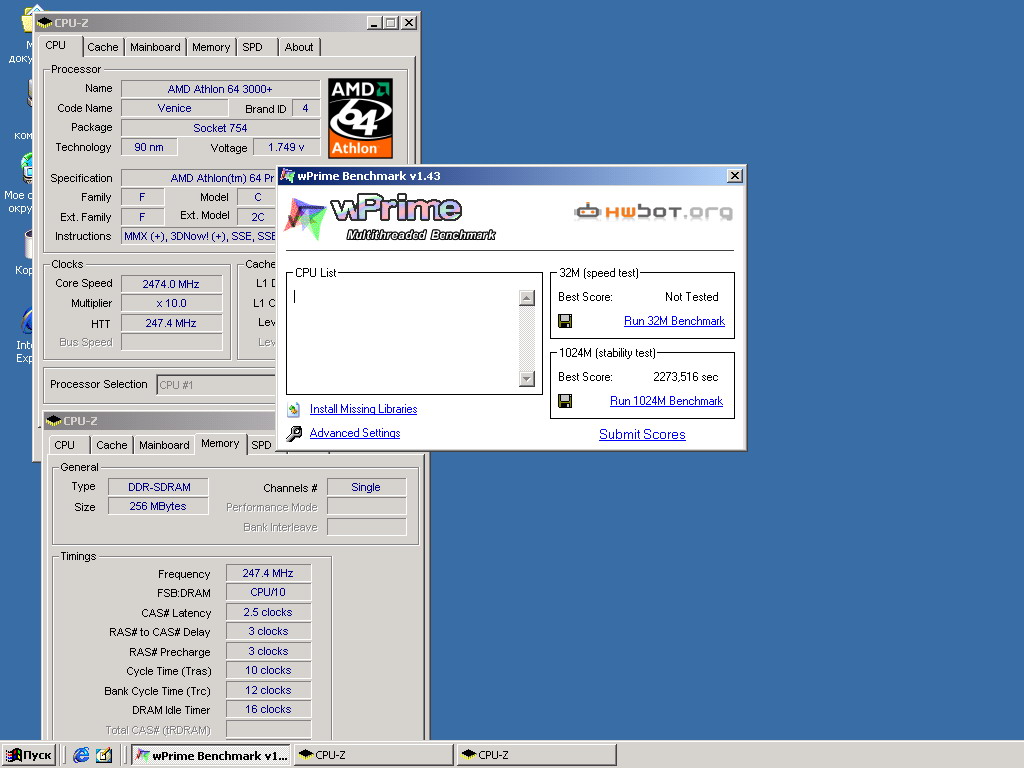This screenshot has height=768, width=1024.
Task: Open Memory tab in top CPU-Z window
Action: (x=210, y=47)
